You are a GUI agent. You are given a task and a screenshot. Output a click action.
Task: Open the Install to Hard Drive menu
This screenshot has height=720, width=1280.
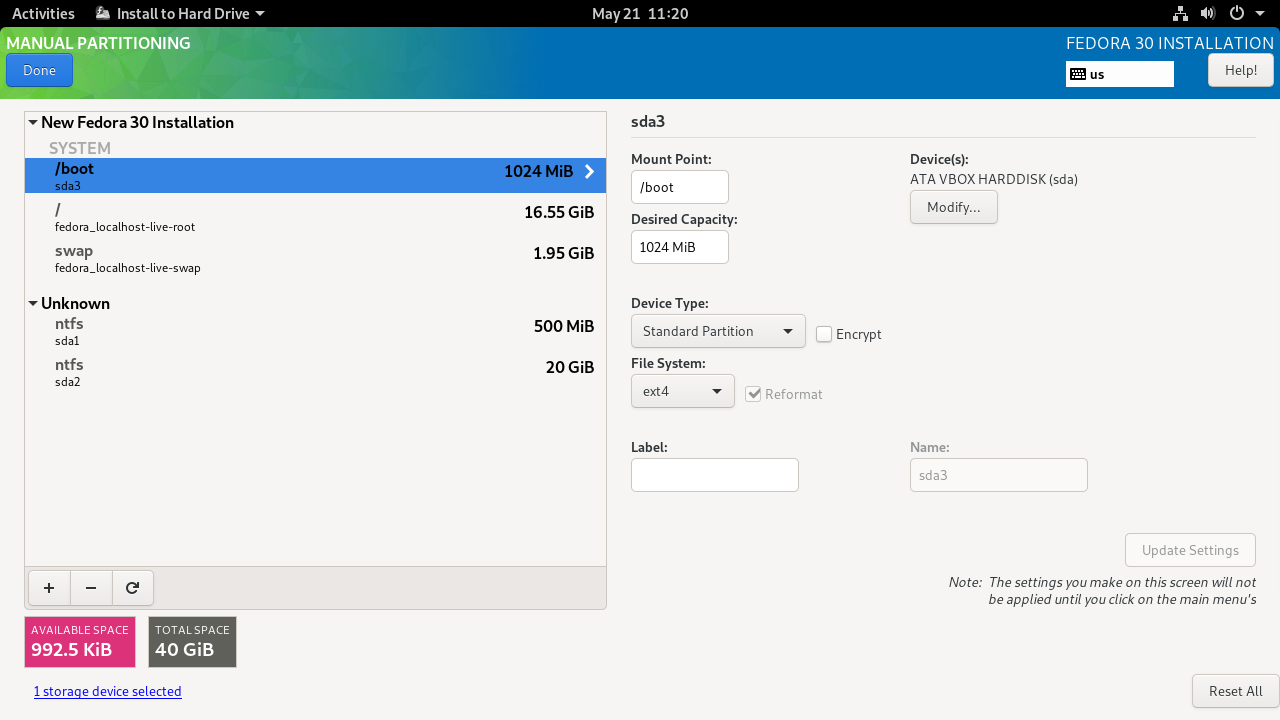[180, 14]
